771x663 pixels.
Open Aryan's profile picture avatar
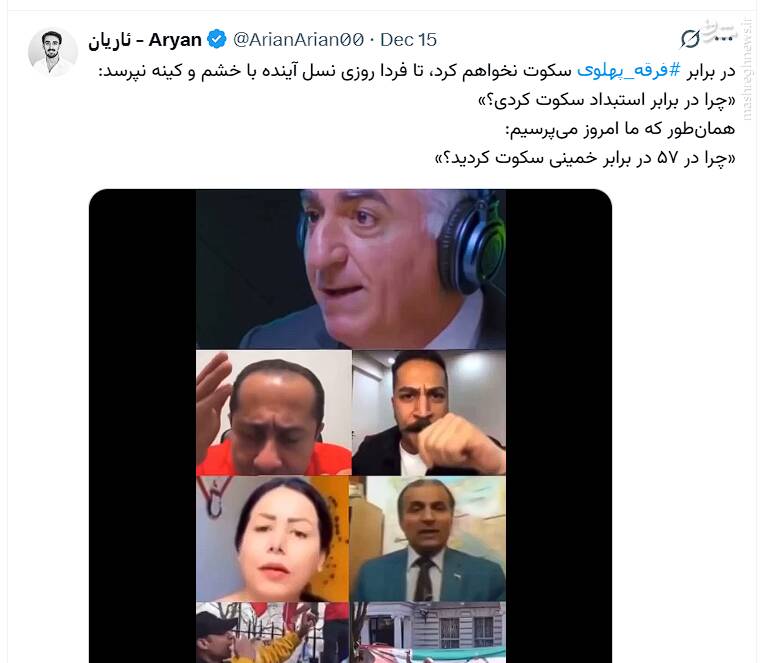[53, 53]
